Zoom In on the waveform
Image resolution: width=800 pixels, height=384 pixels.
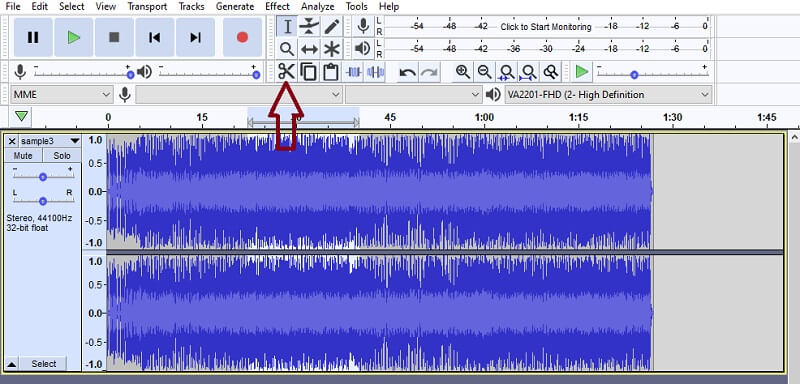tap(463, 72)
